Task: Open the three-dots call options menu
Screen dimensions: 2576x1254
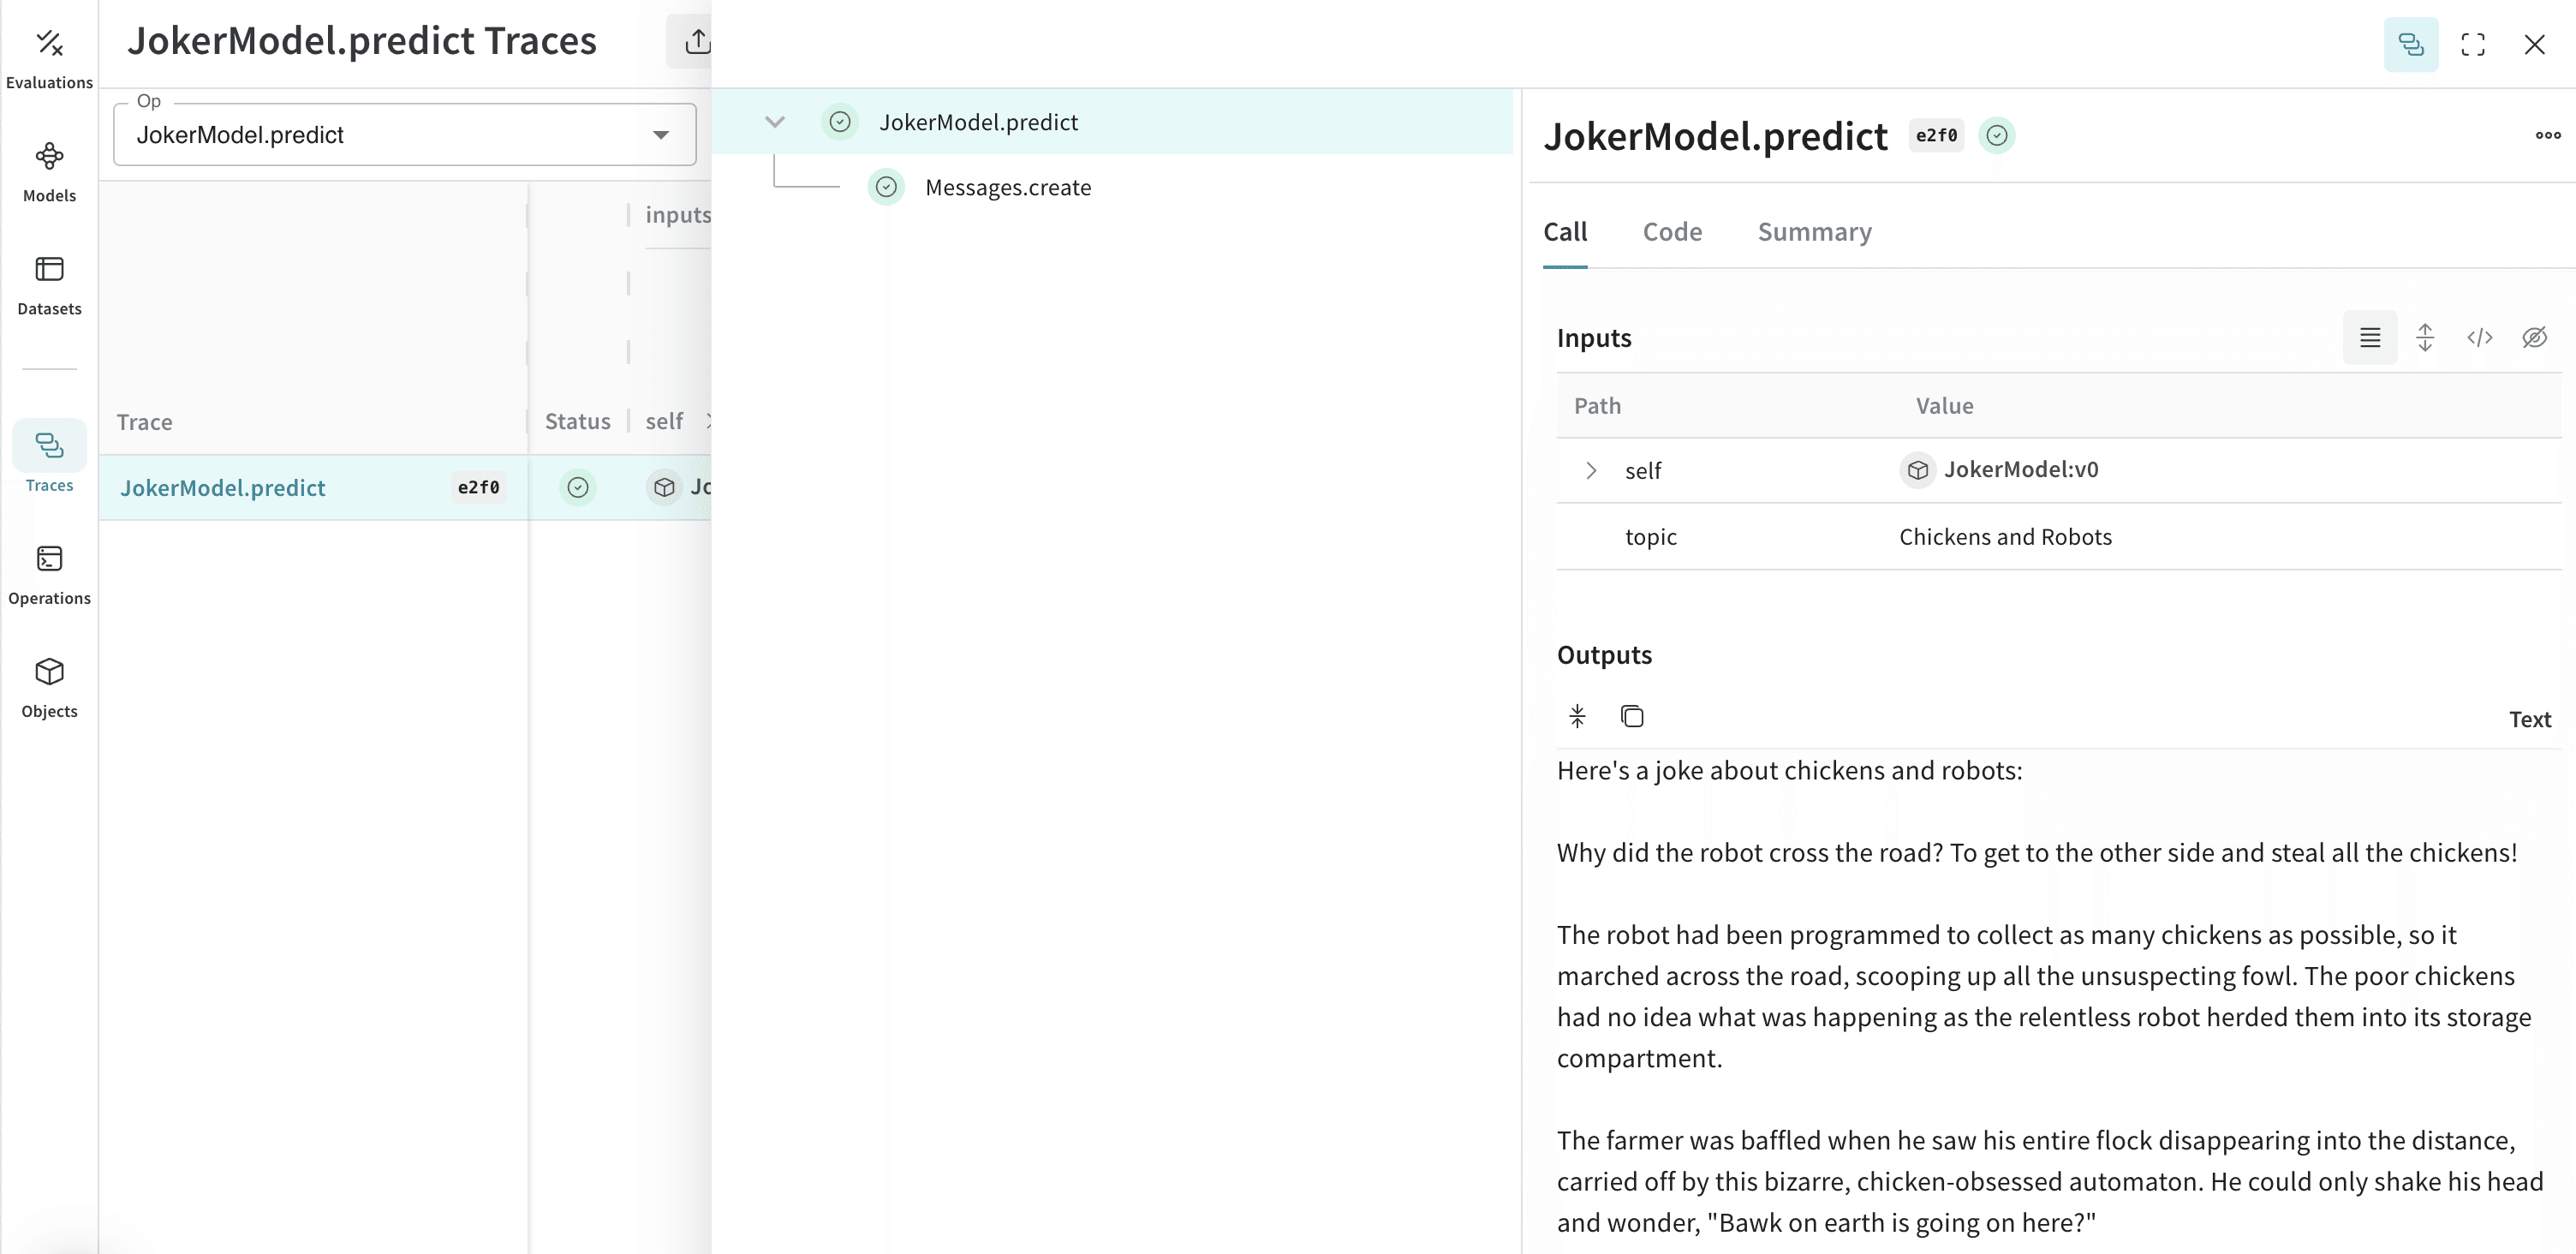Action: coord(2548,135)
